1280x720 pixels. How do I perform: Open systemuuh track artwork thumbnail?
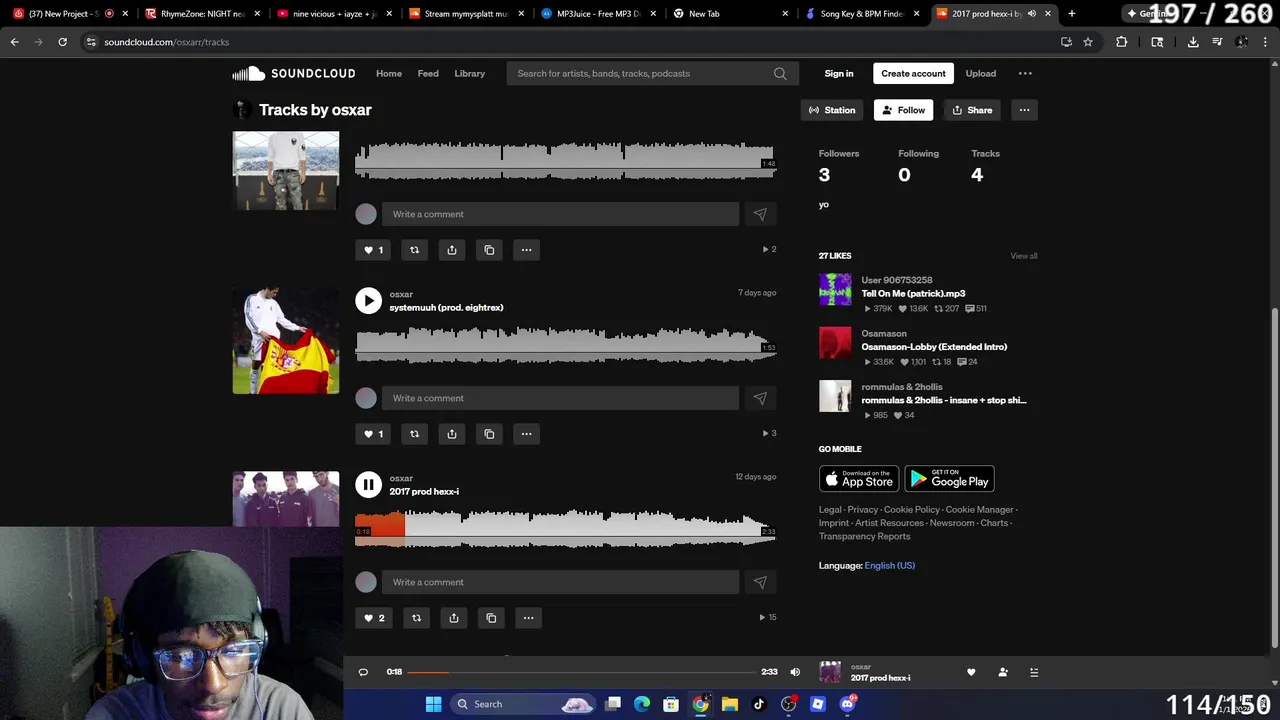click(x=286, y=341)
